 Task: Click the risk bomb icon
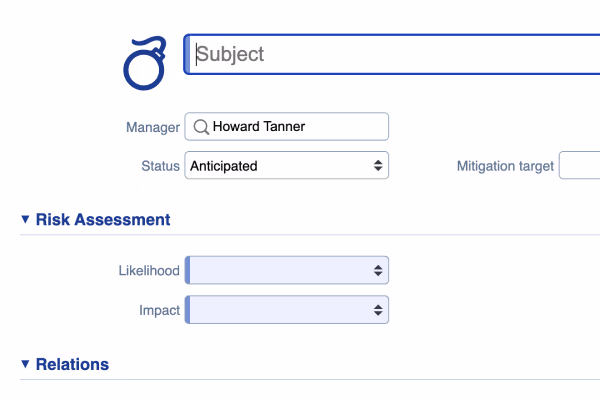pyautogui.click(x=145, y=63)
